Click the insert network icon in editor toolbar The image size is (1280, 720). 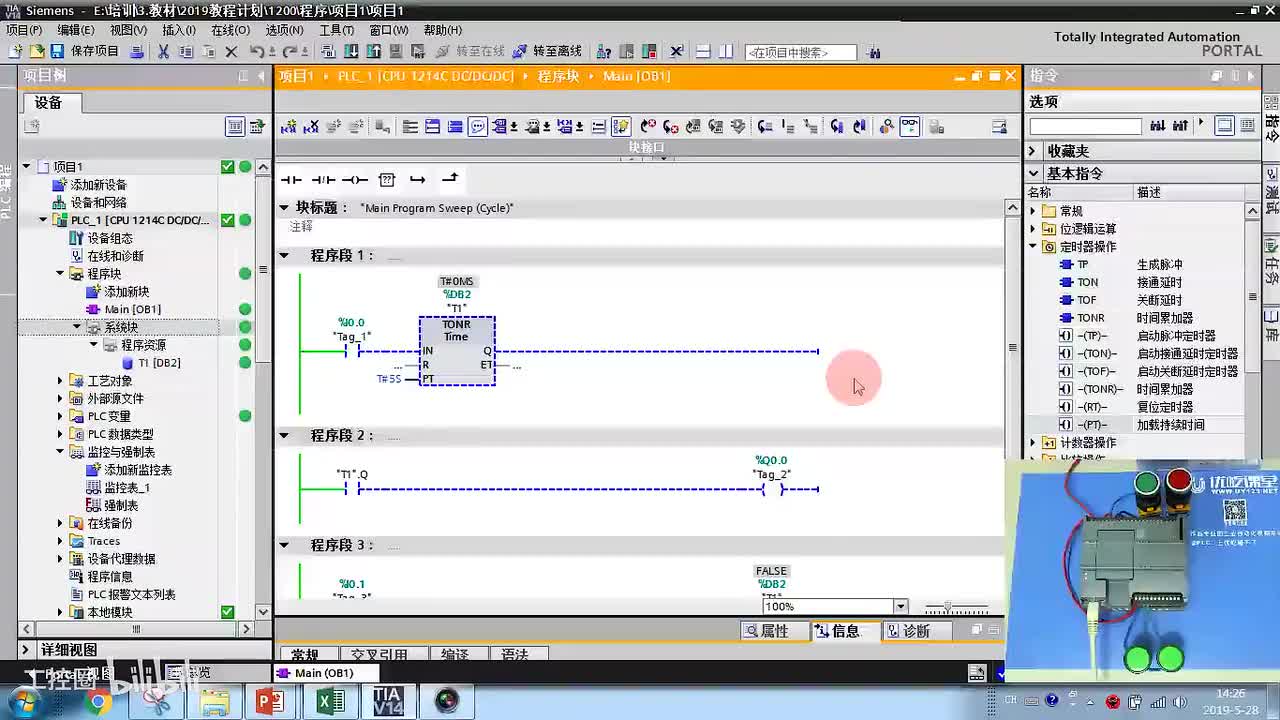289,127
